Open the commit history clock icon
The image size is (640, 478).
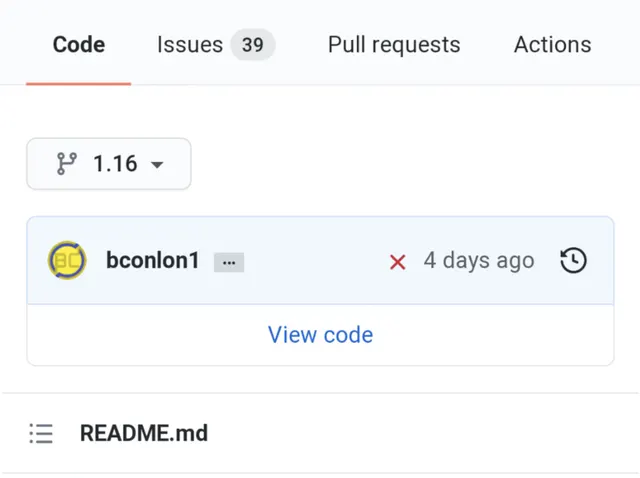pyautogui.click(x=573, y=260)
